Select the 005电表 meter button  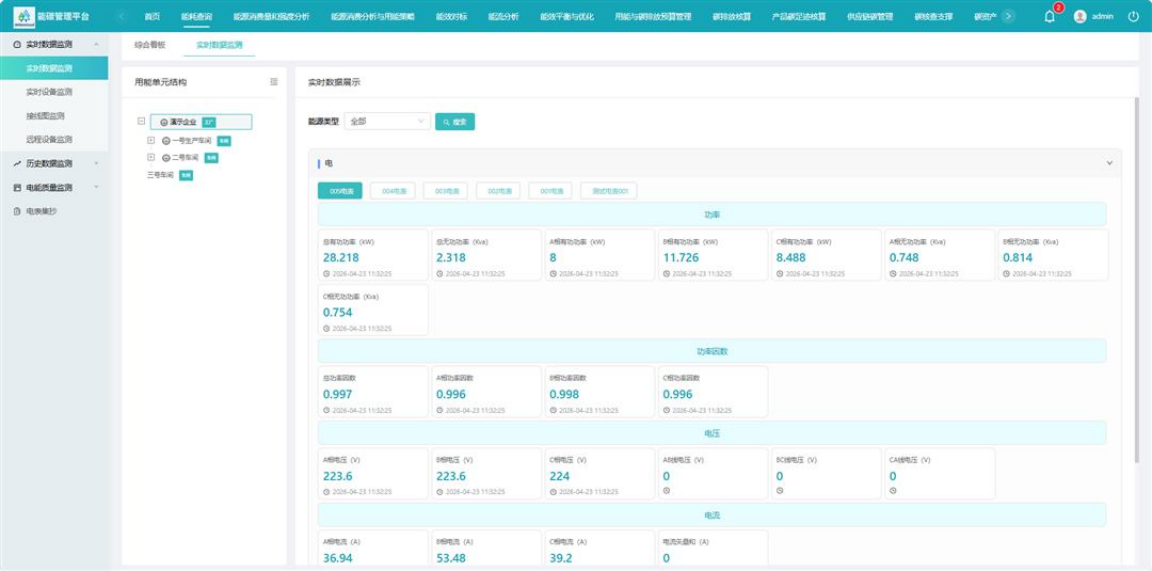pos(340,191)
